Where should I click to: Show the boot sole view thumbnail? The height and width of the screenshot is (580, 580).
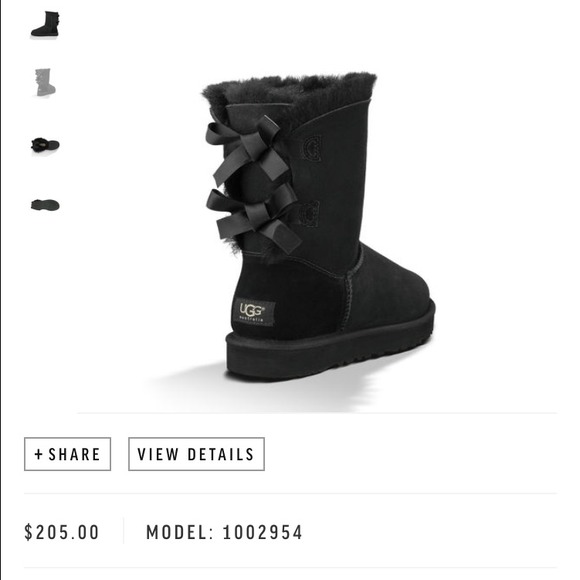point(45,205)
